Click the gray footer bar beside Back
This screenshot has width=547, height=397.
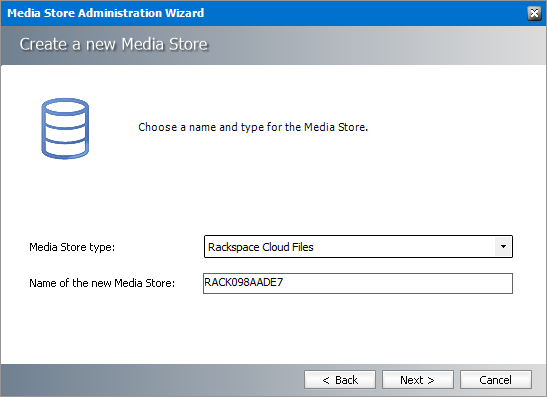tap(152, 380)
